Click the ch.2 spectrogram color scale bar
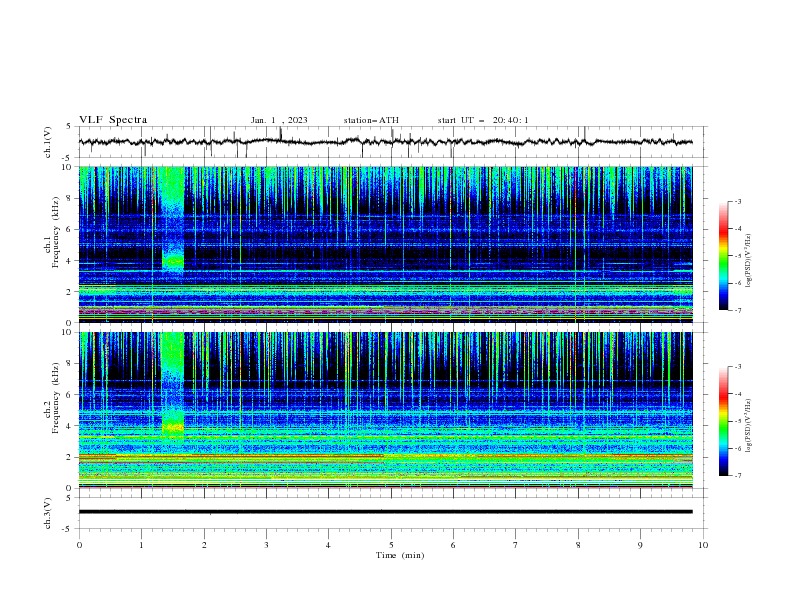 point(724,421)
